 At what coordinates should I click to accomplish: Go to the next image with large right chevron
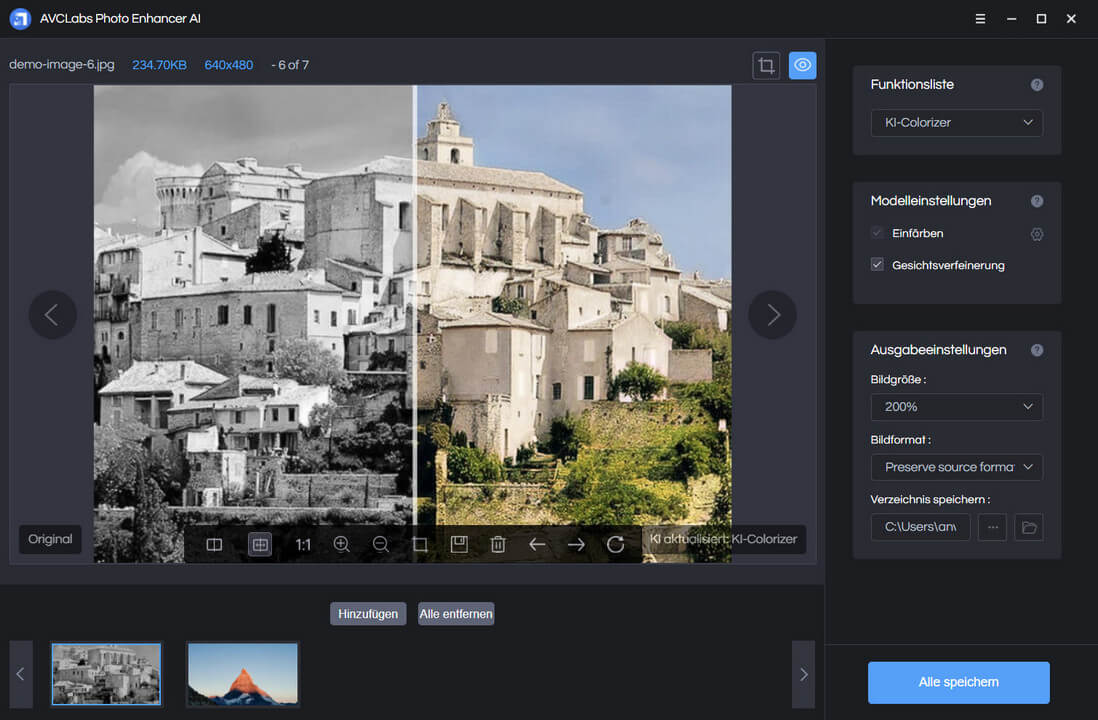pyautogui.click(x=772, y=314)
